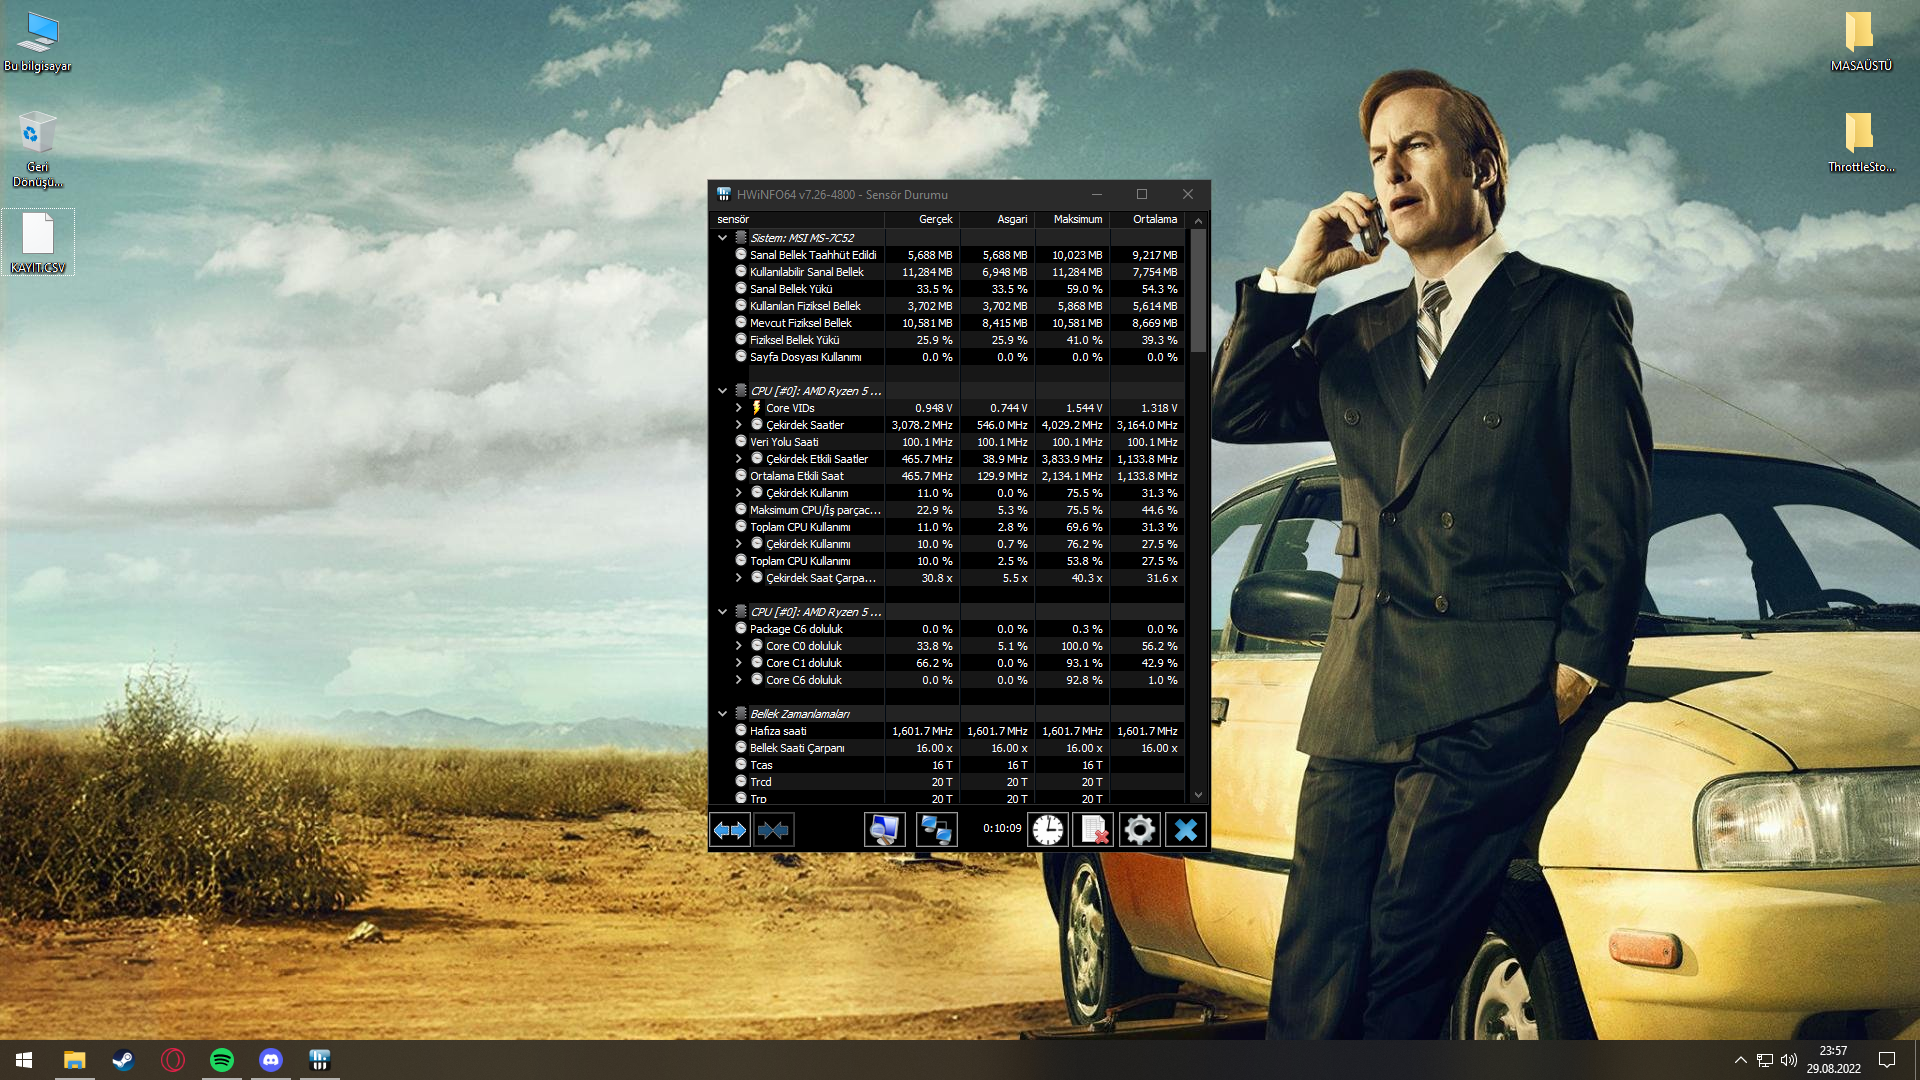Click the expand sensor columns arrows icon
Image resolution: width=1920 pixels, height=1080 pixels.
click(x=730, y=830)
